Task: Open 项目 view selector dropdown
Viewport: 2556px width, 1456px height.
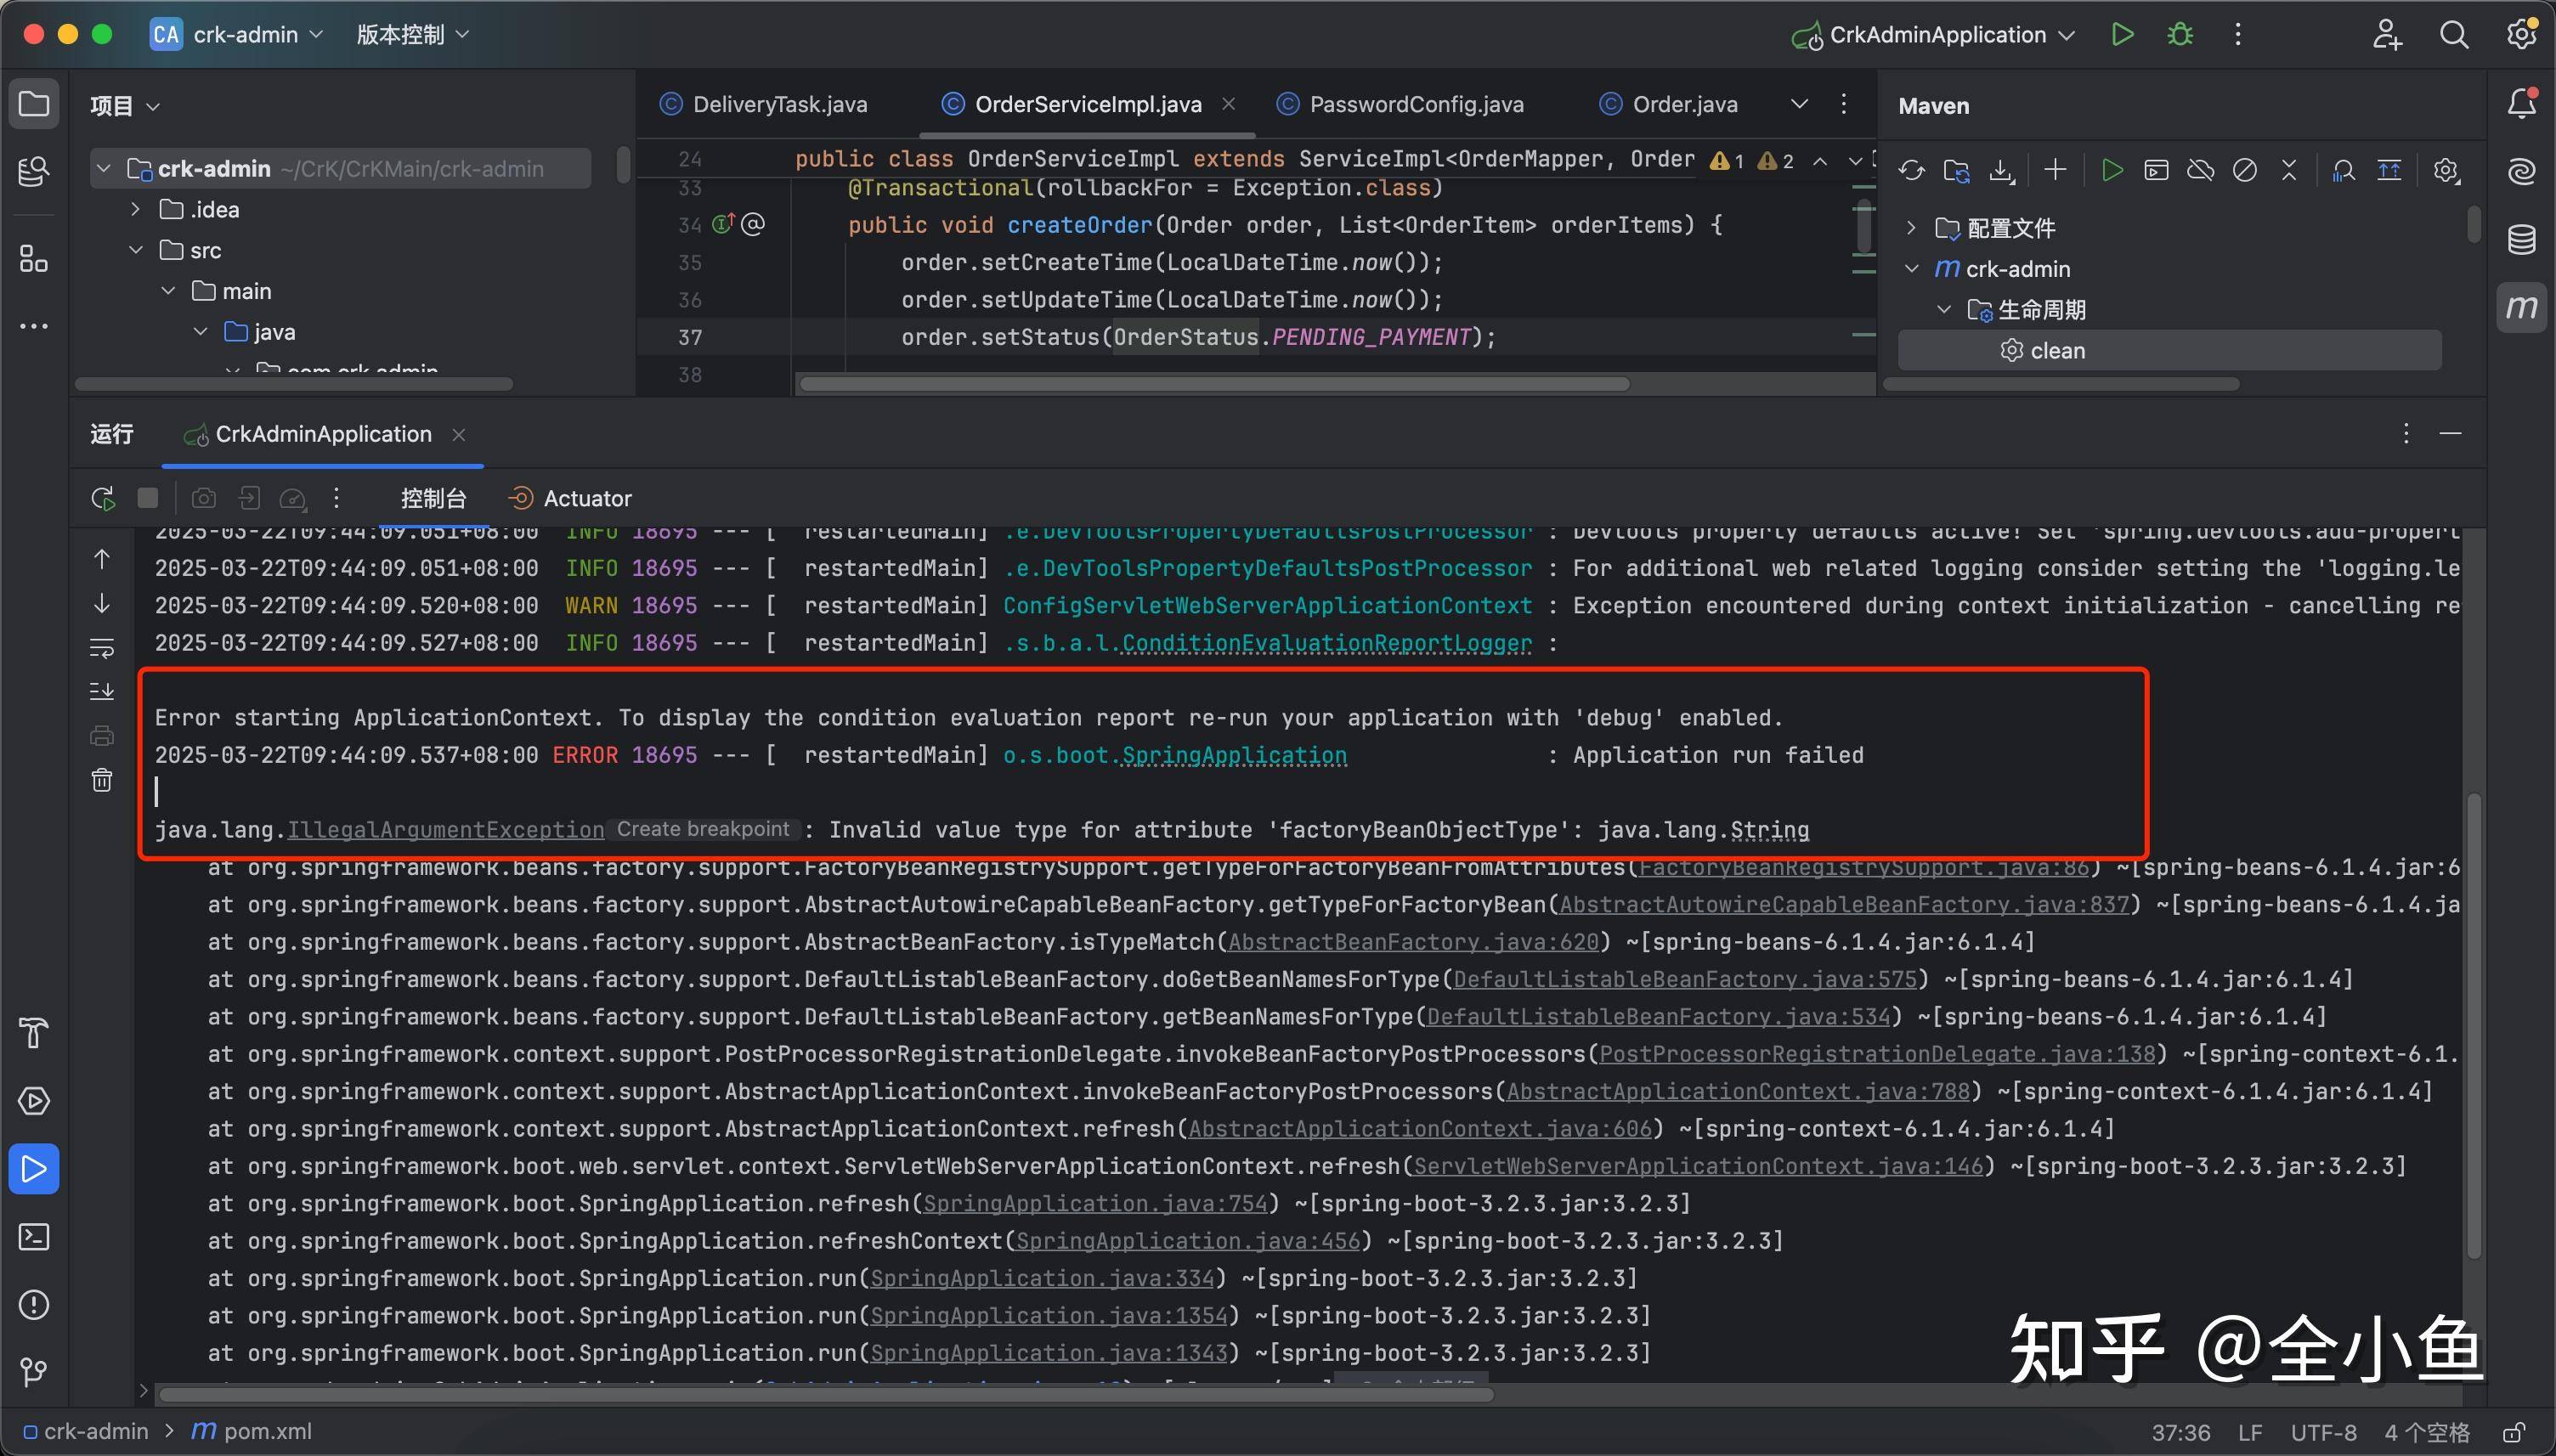Action: tap(124, 106)
